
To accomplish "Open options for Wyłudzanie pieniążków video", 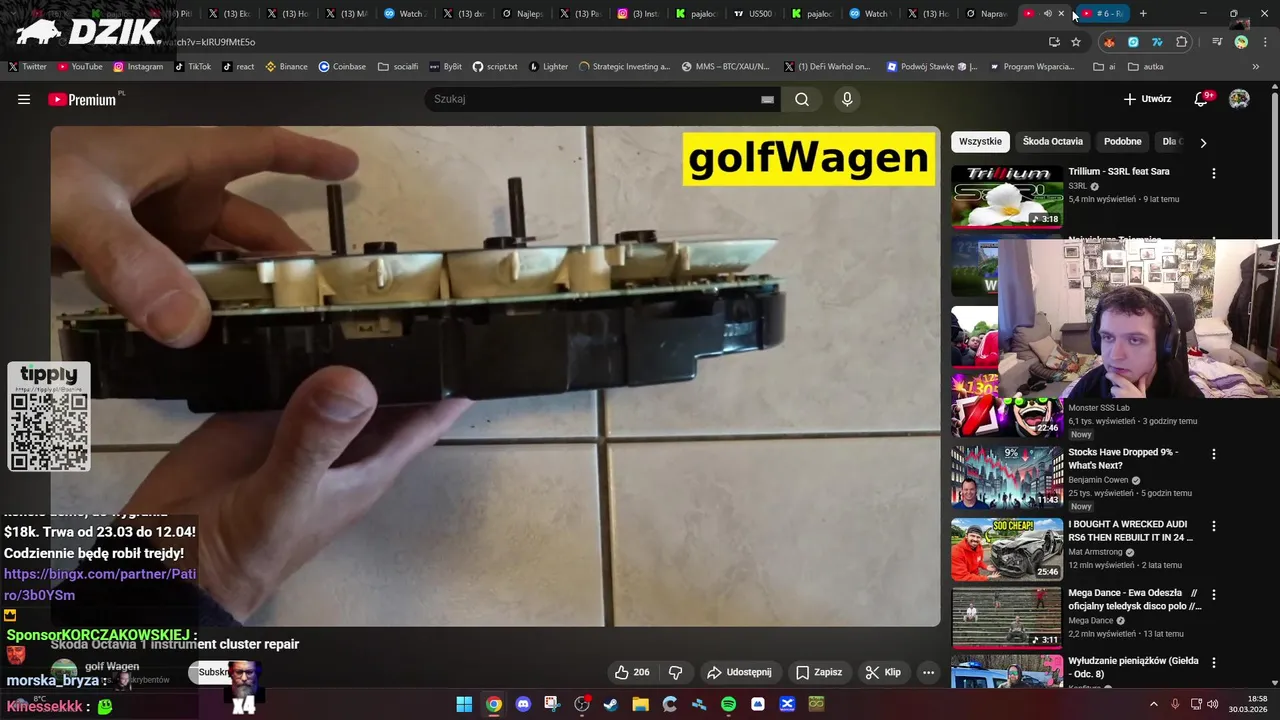I will pyautogui.click(x=1214, y=663).
